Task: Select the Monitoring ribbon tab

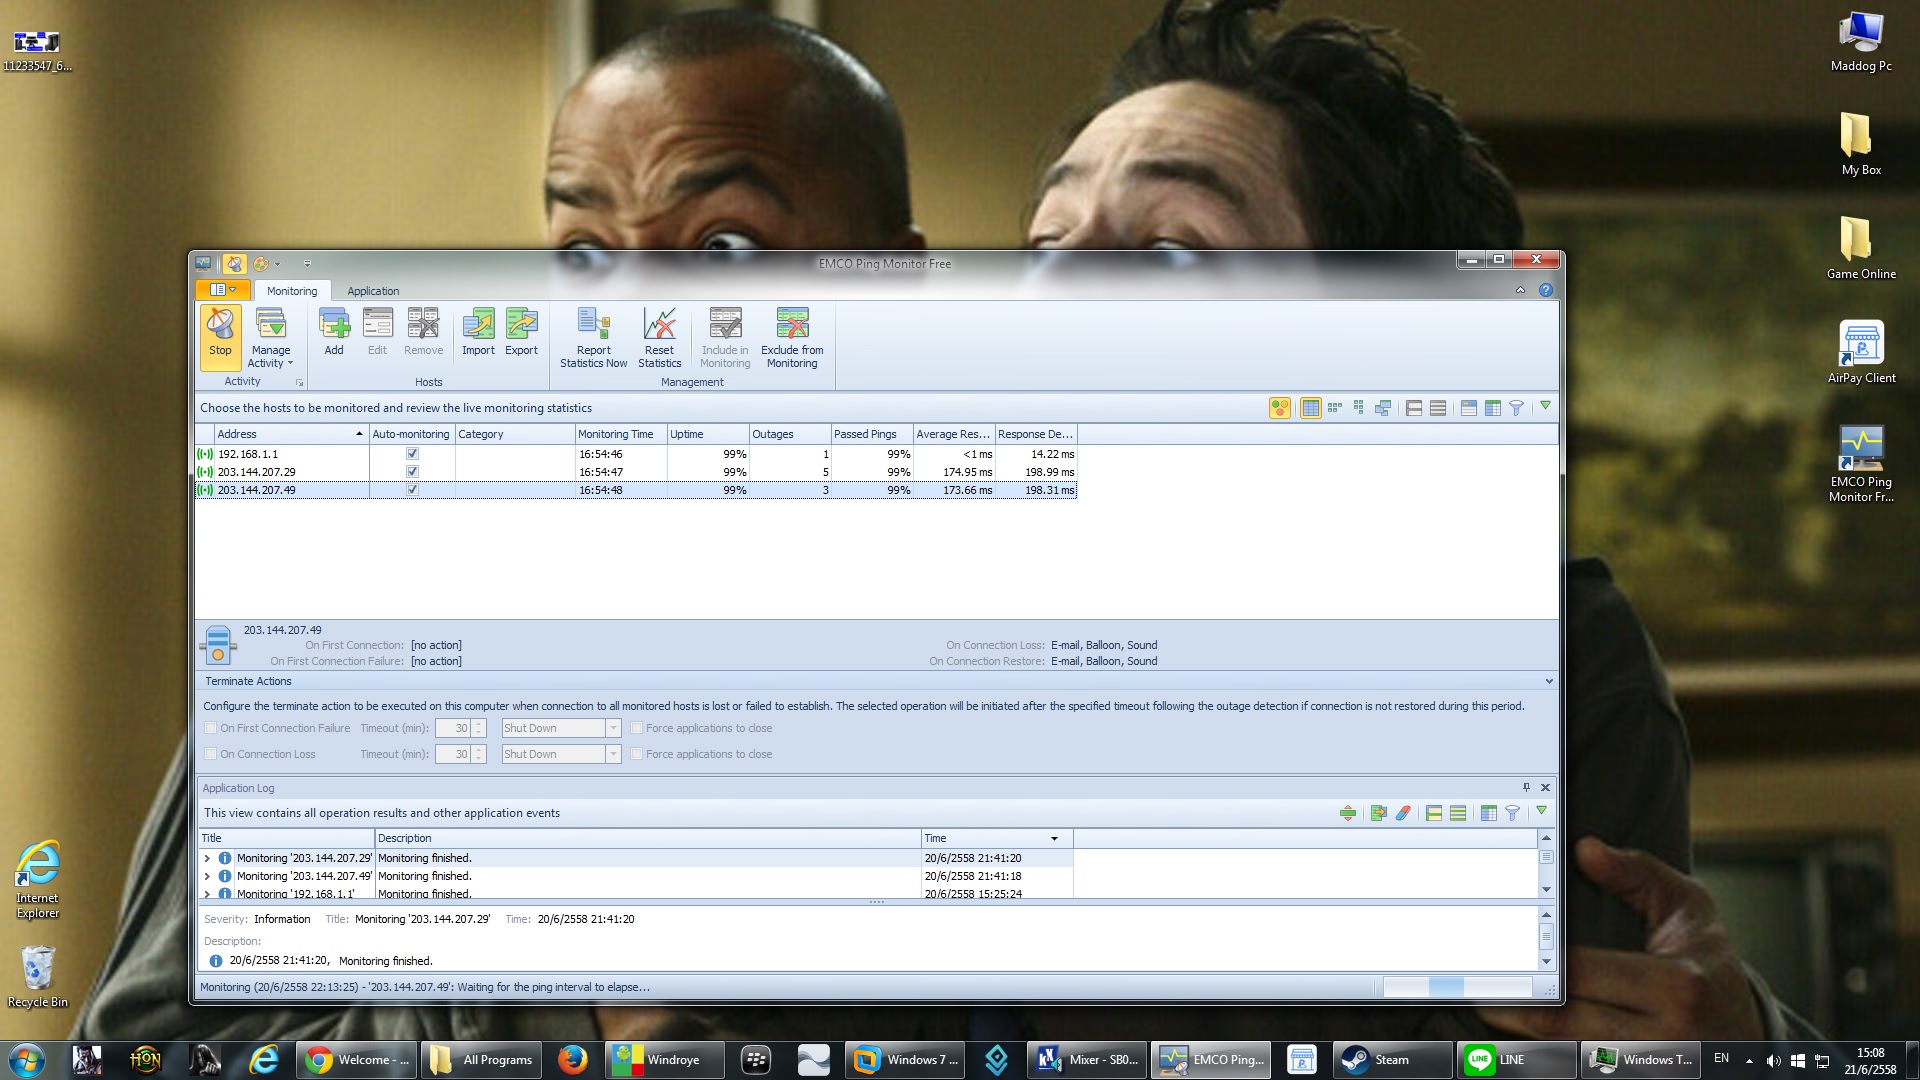Action: pos(292,291)
